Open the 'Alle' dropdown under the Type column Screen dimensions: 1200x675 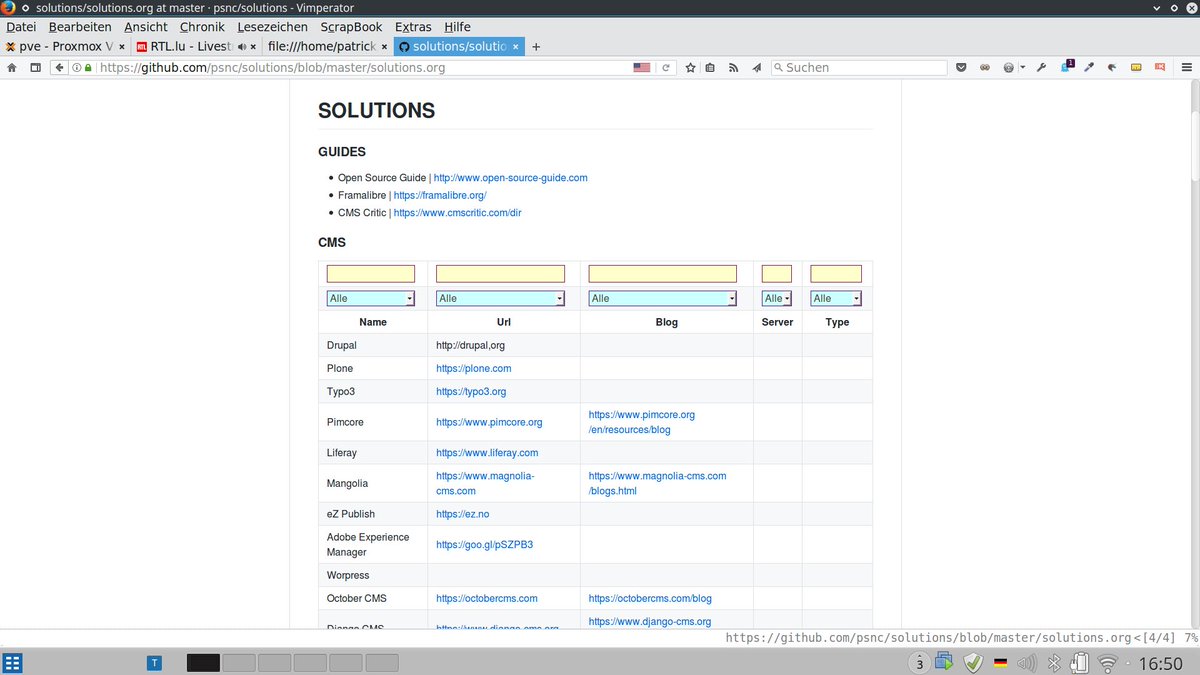coord(835,298)
